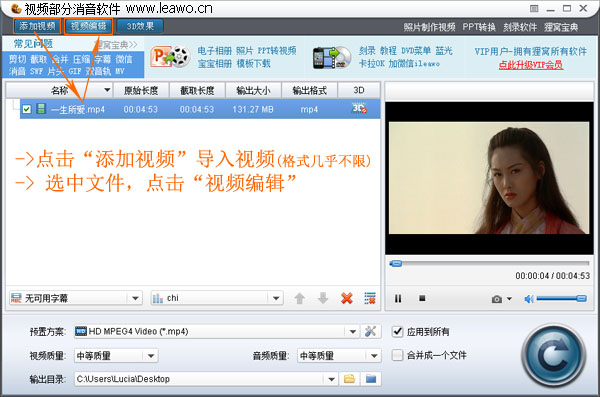Open the 输出目录 path dropdown

[206, 379]
